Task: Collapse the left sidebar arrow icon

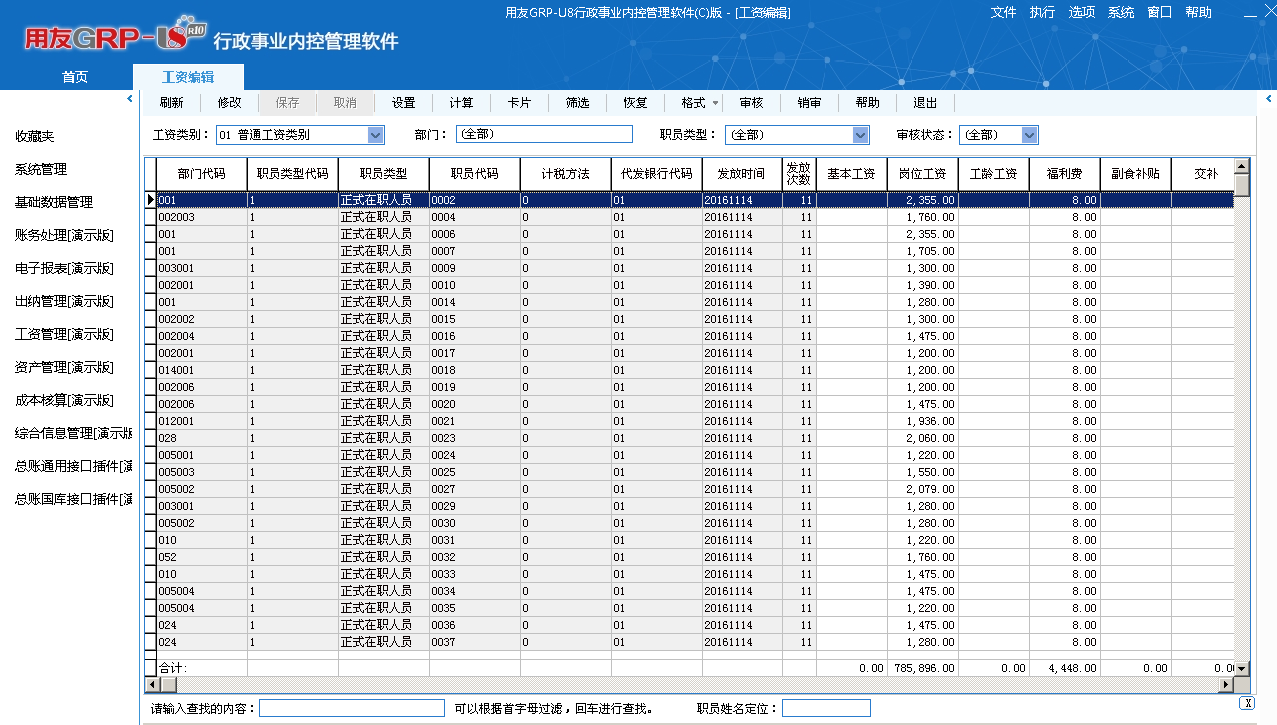Action: tap(130, 98)
